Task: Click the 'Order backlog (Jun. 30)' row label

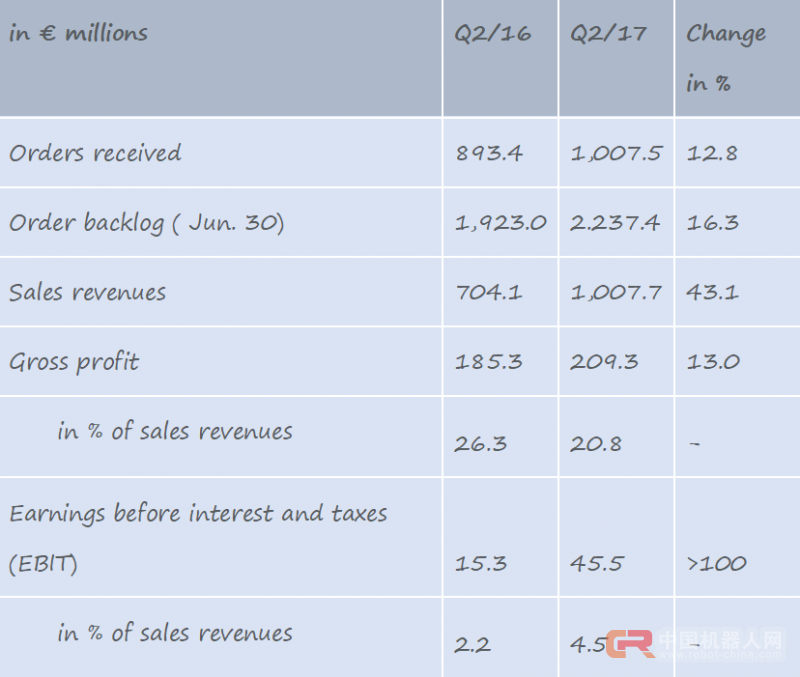Action: [147, 223]
